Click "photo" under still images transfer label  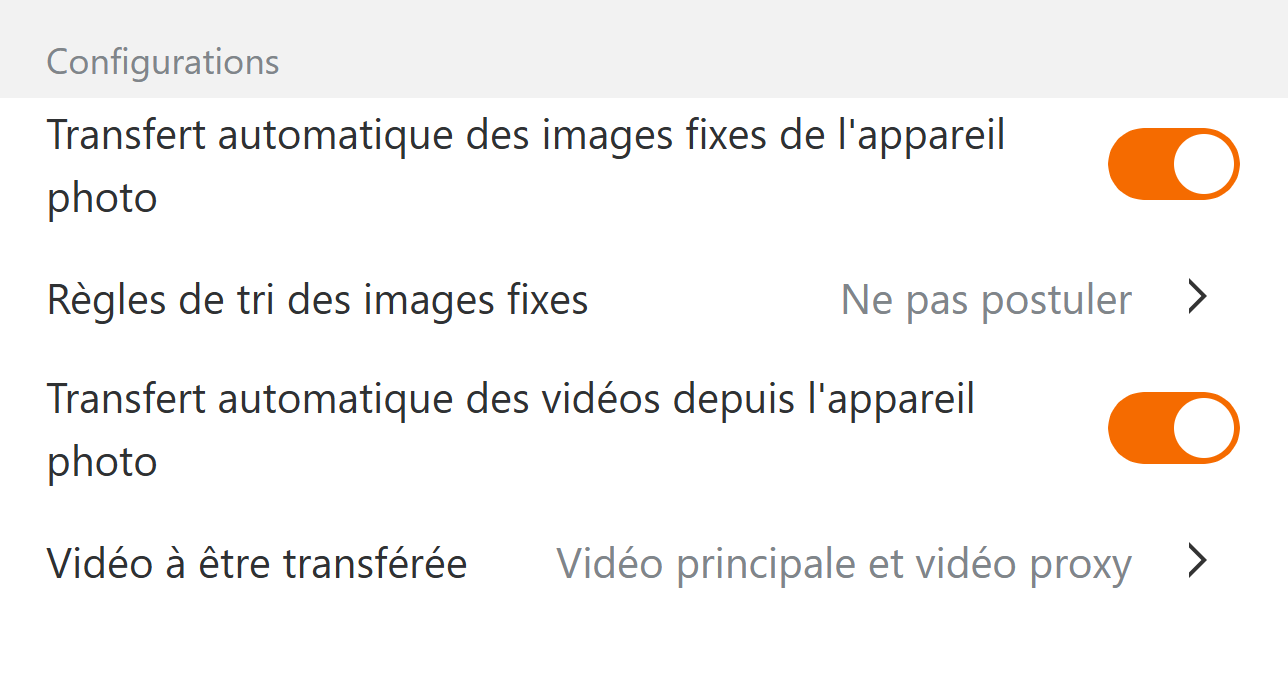[x=102, y=198]
